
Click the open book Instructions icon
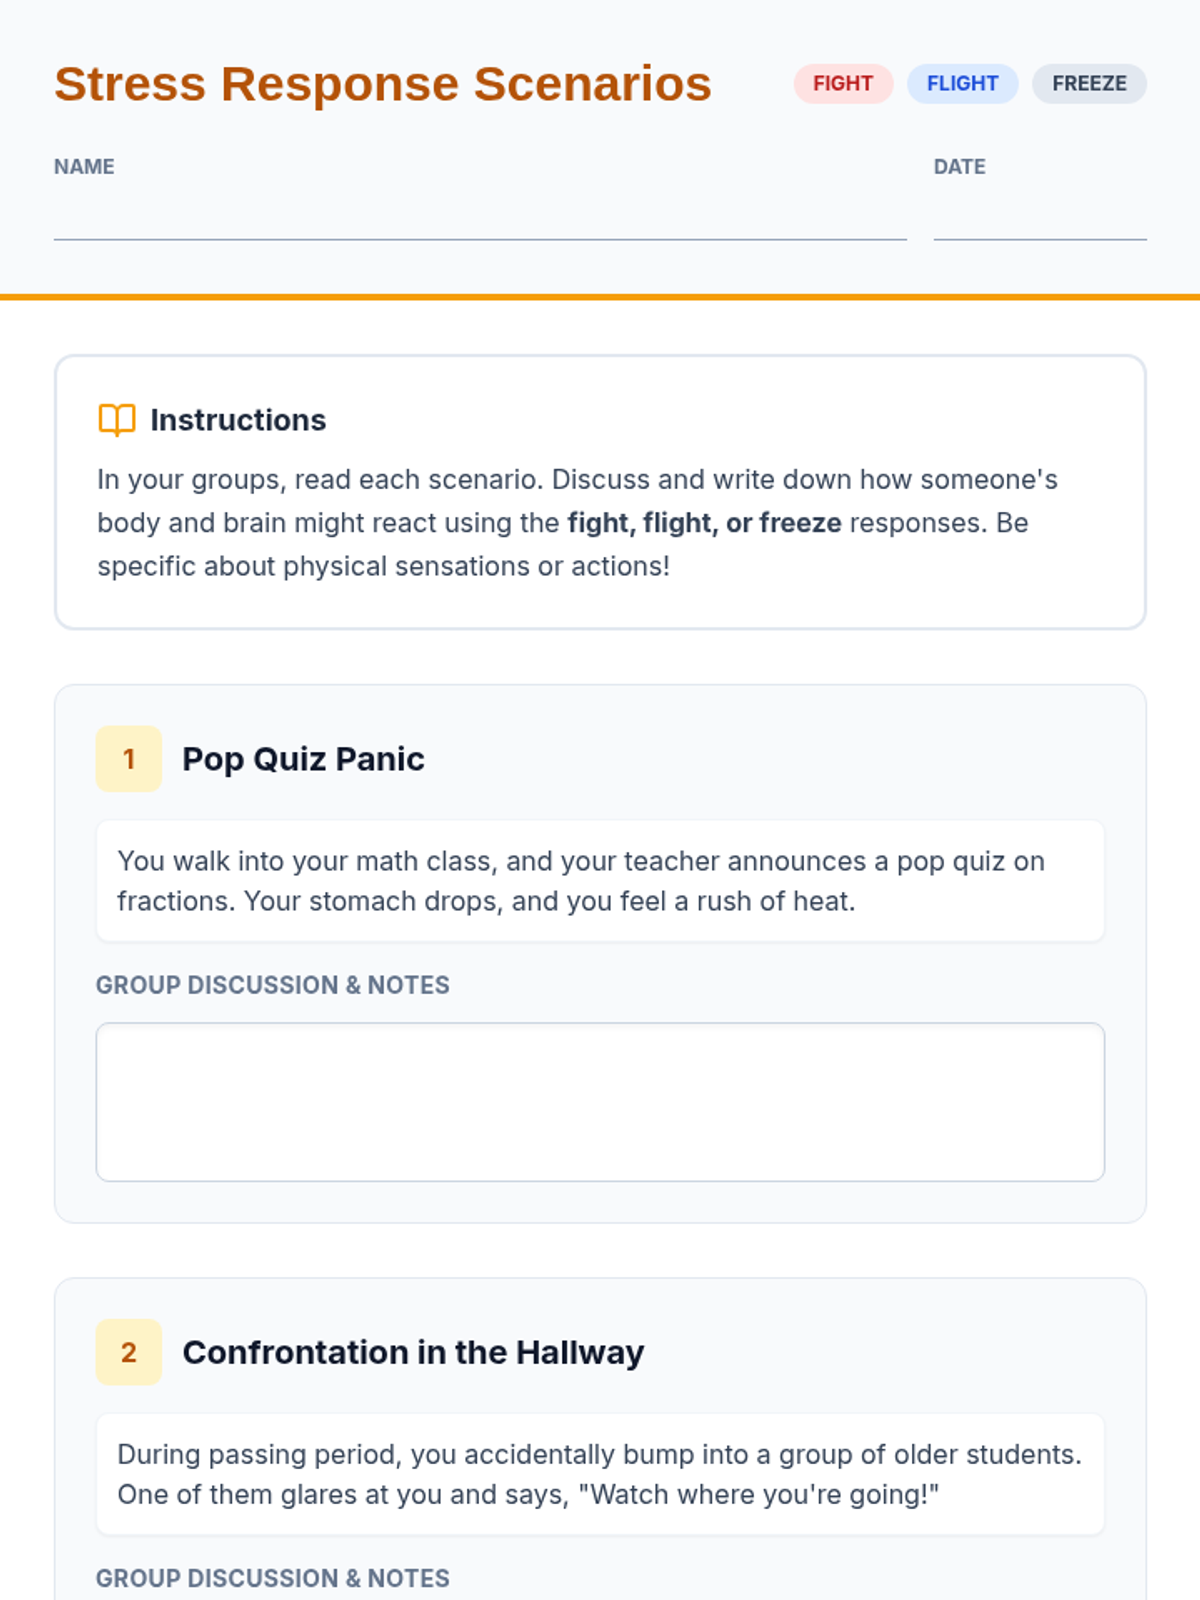tap(117, 420)
